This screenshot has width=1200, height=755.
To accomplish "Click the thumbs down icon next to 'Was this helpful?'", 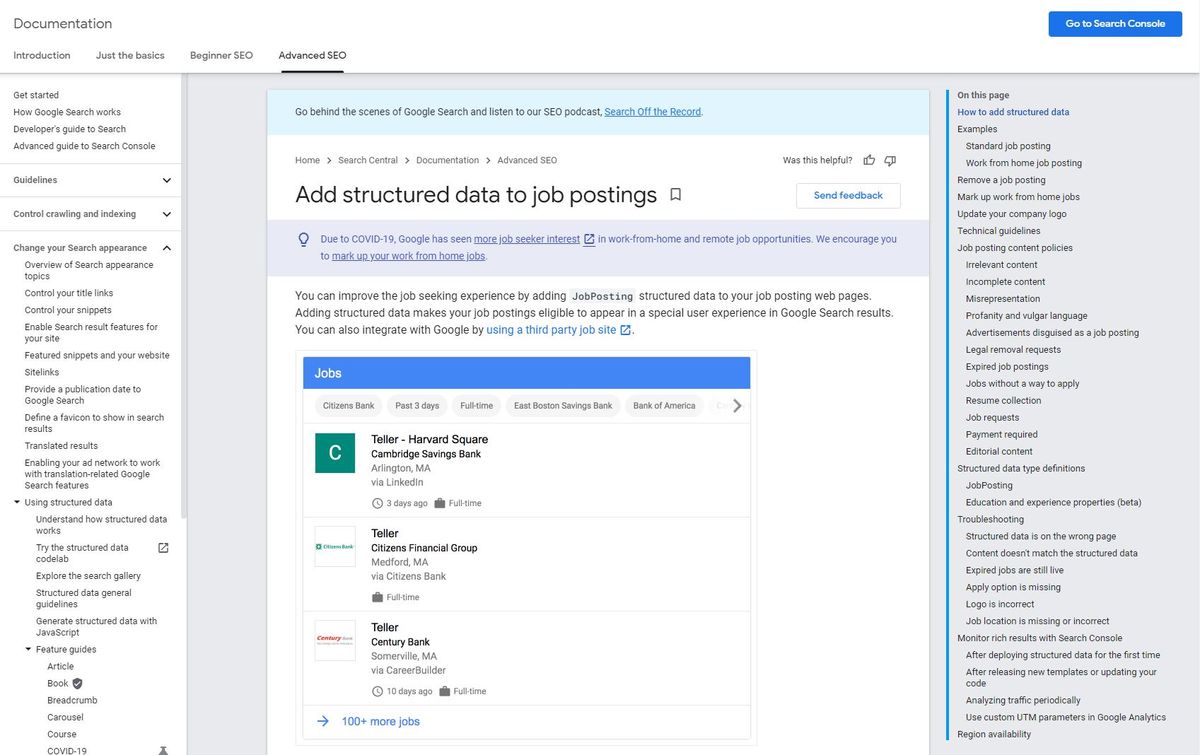I will pos(890,160).
